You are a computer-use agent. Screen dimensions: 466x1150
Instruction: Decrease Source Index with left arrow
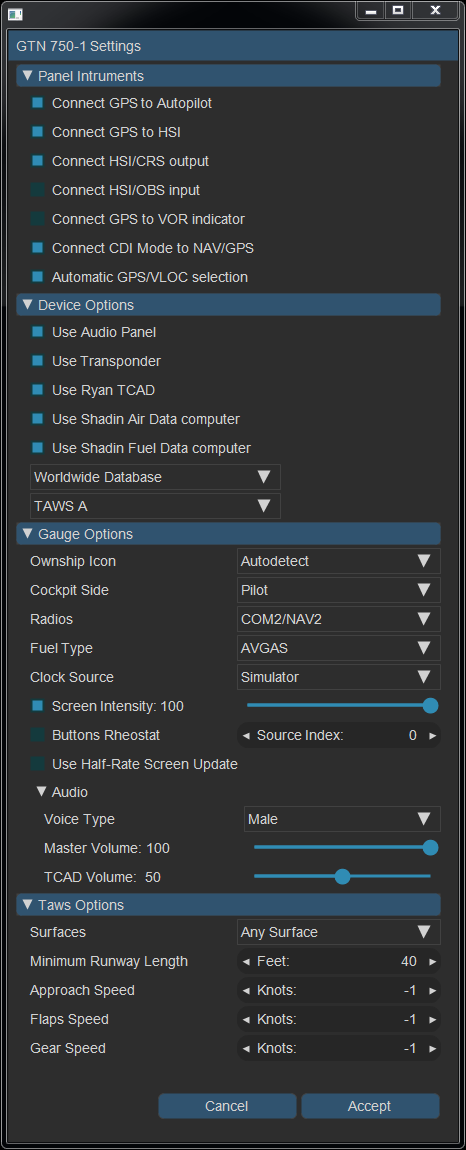click(x=246, y=736)
